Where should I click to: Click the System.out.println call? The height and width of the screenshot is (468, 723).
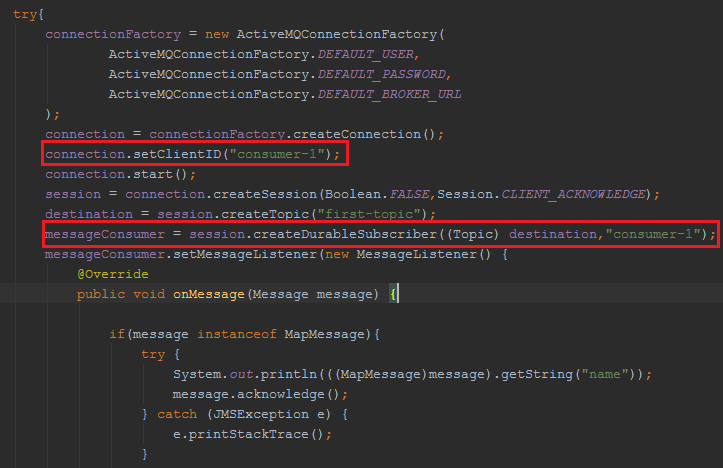[245, 374]
